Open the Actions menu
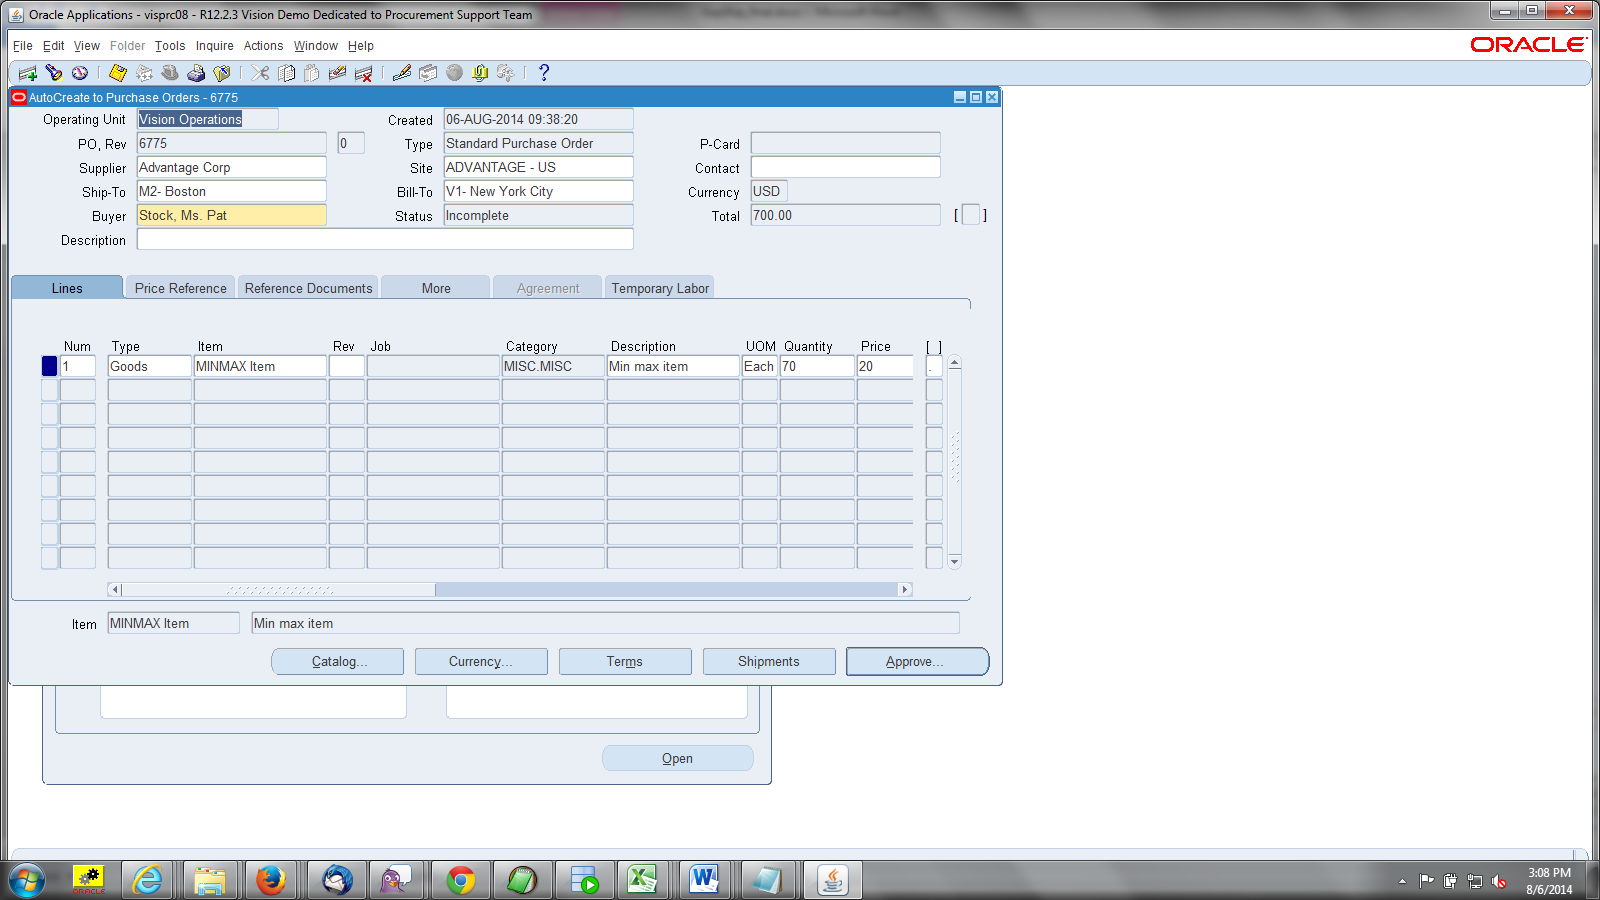Image resolution: width=1600 pixels, height=900 pixels. coord(263,46)
